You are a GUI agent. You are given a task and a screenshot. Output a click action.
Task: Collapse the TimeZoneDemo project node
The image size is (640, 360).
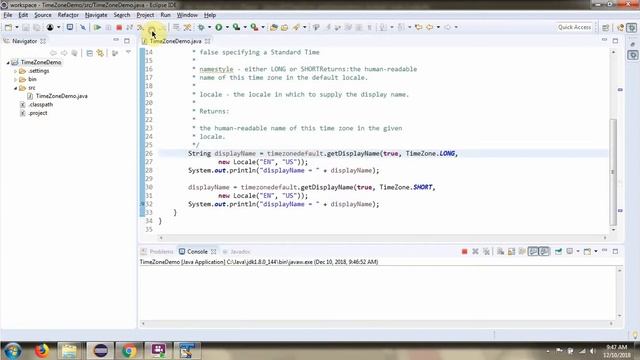(x=8, y=62)
